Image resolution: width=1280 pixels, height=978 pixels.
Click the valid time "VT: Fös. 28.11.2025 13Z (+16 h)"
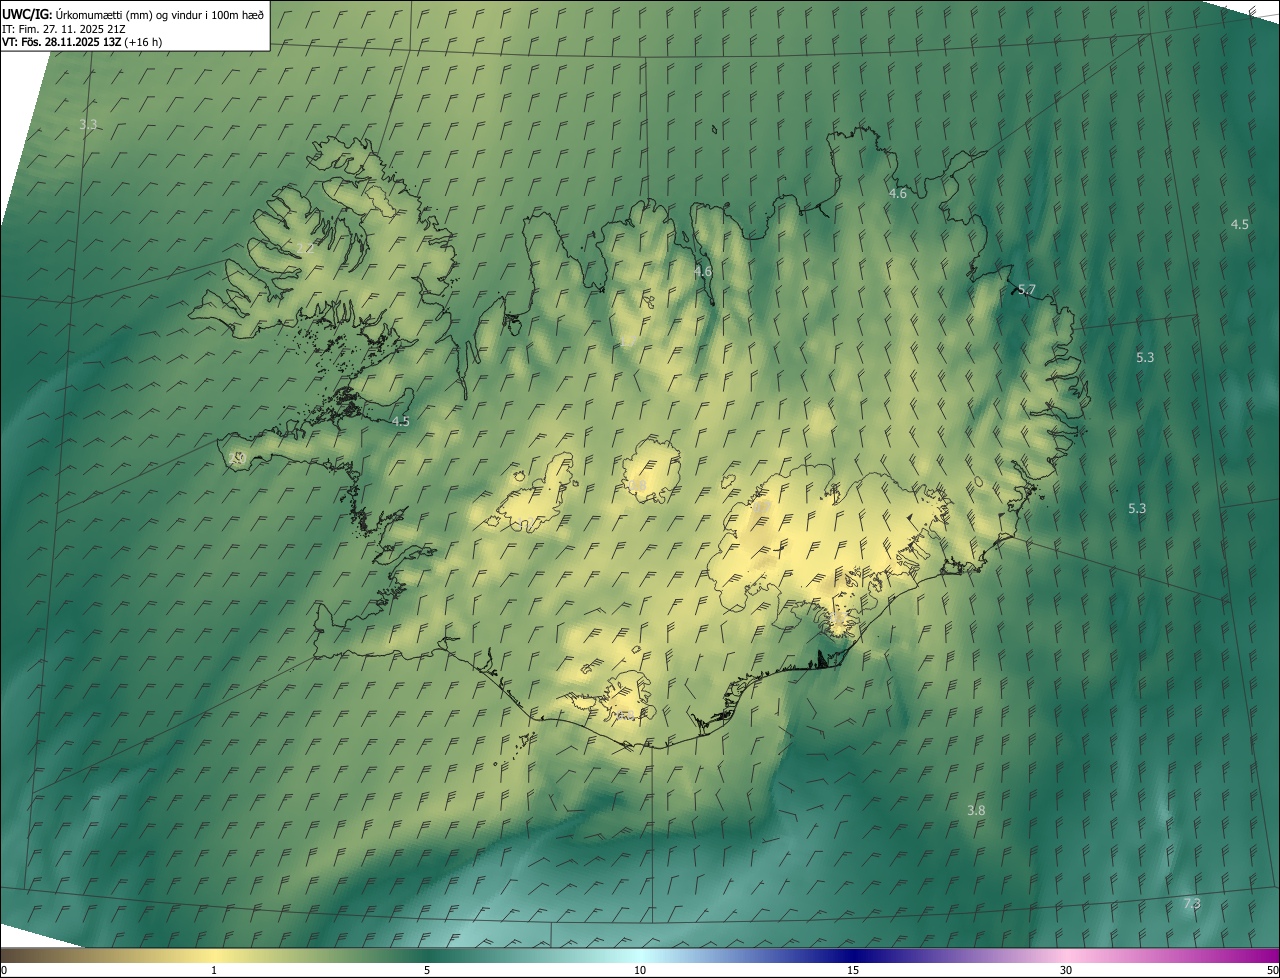[82, 42]
